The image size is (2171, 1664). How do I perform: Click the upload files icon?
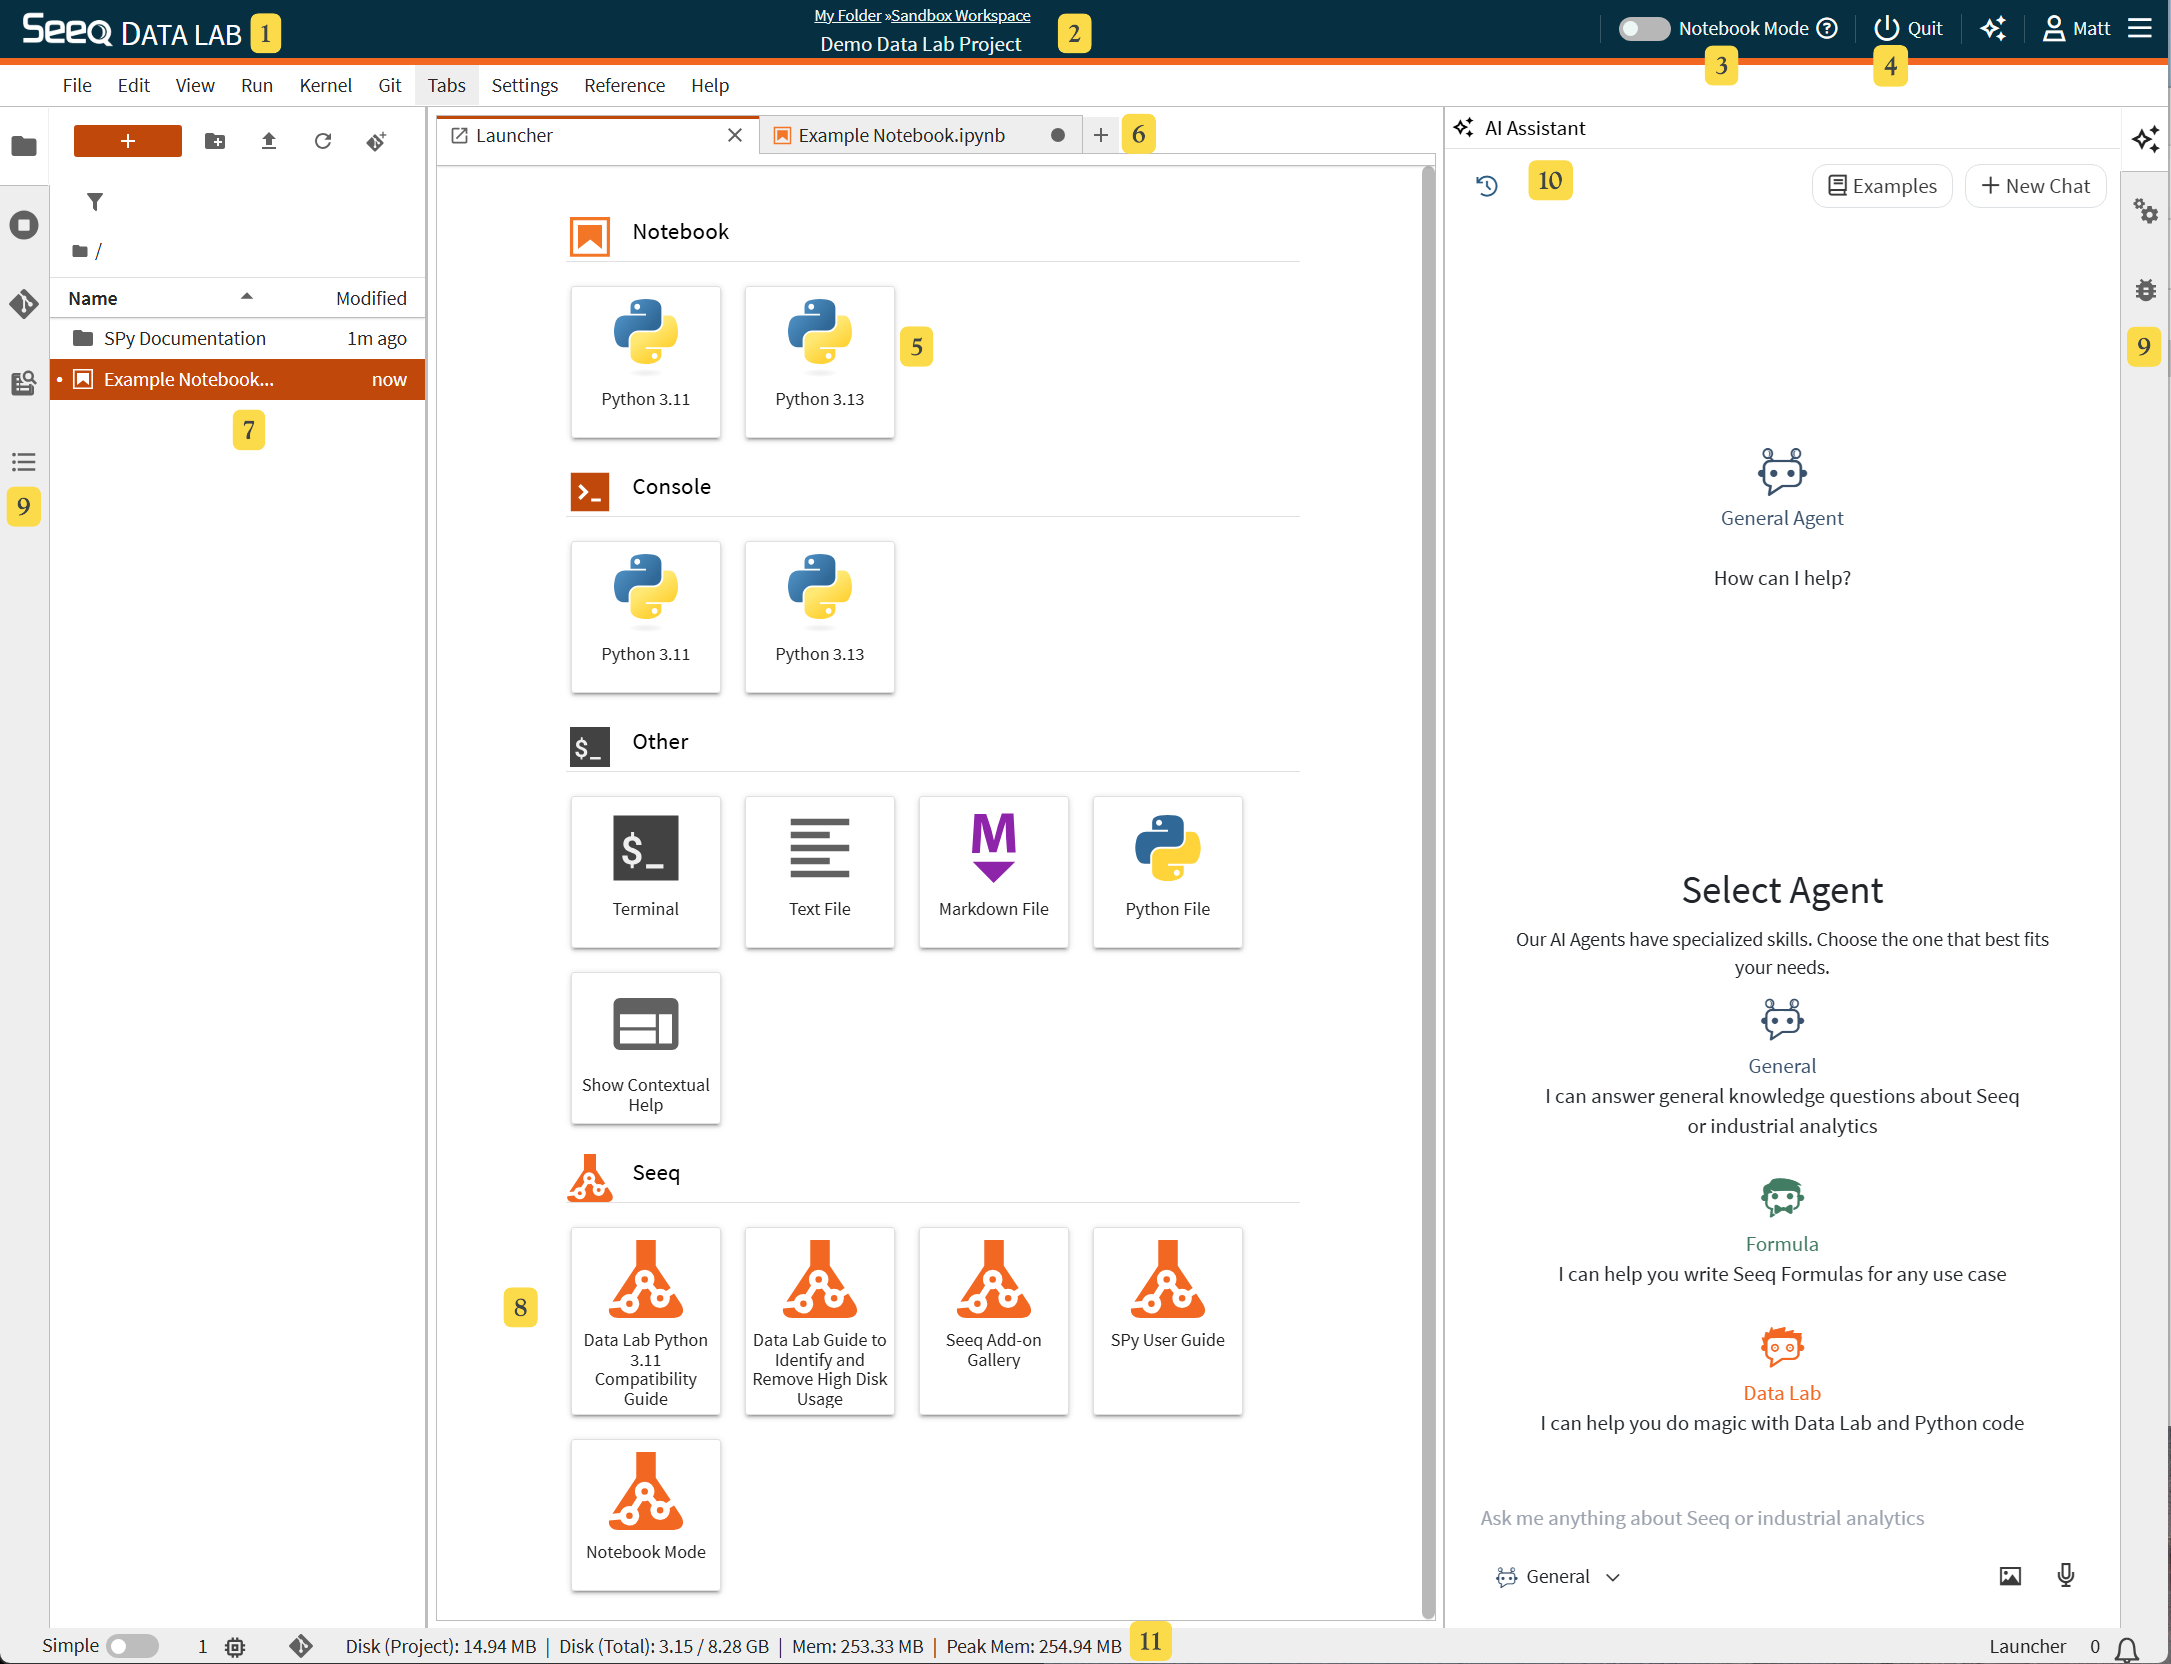pos(268,141)
